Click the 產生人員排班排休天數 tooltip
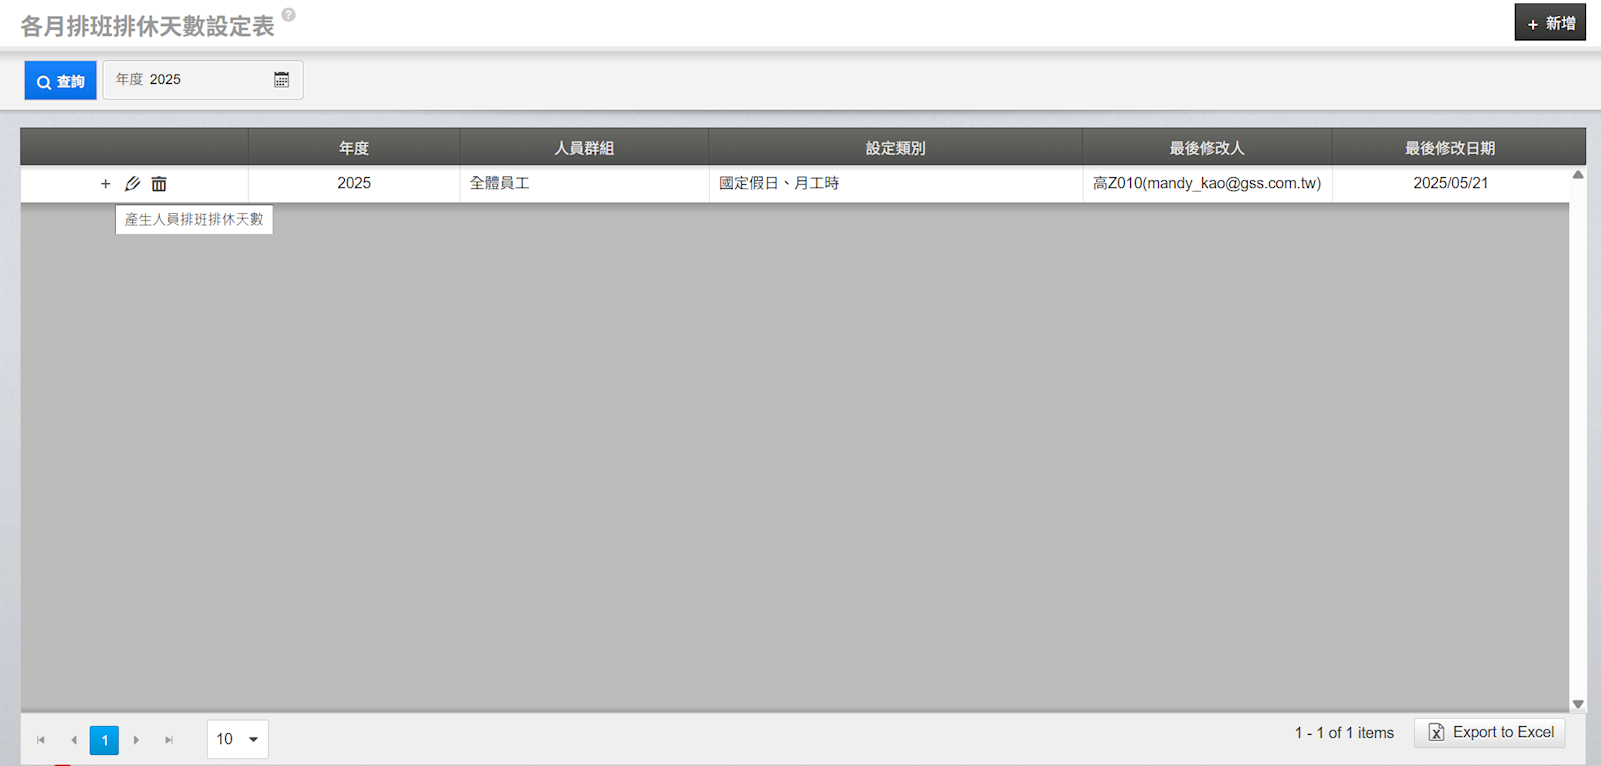Image resolution: width=1601 pixels, height=766 pixels. (194, 219)
